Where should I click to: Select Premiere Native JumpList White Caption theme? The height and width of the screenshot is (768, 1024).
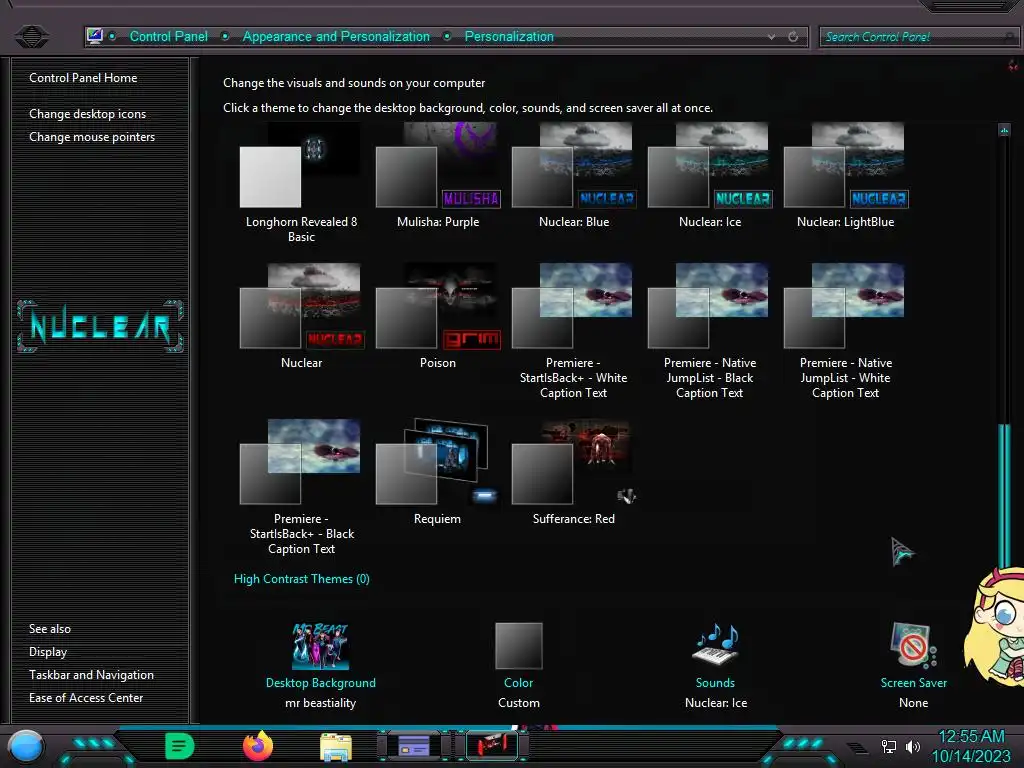(x=846, y=332)
